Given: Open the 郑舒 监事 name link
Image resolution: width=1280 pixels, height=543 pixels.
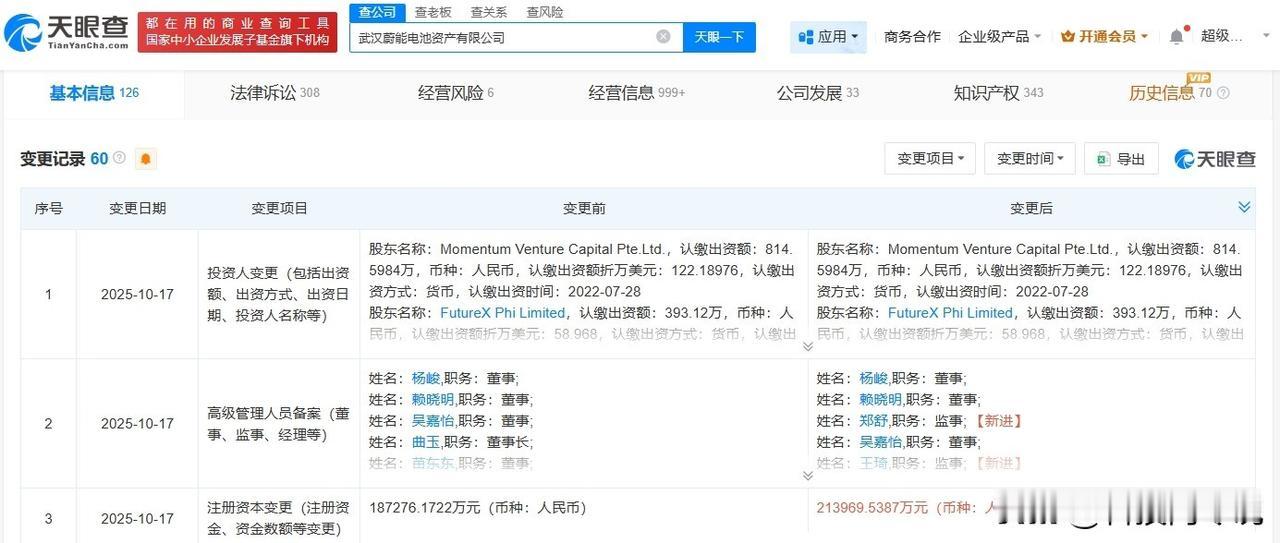Looking at the screenshot, I should point(873,421).
